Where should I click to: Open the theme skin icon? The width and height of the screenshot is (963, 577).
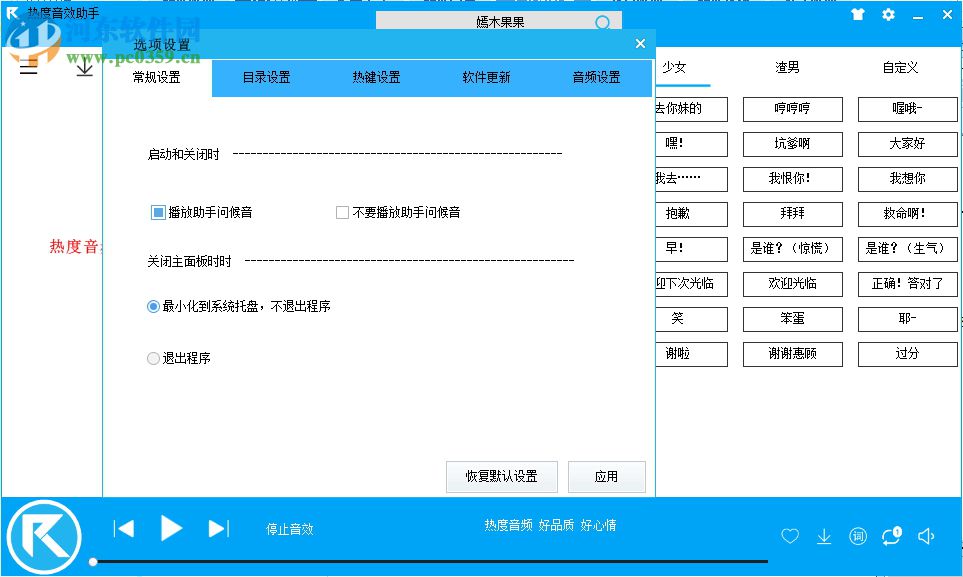coord(857,15)
